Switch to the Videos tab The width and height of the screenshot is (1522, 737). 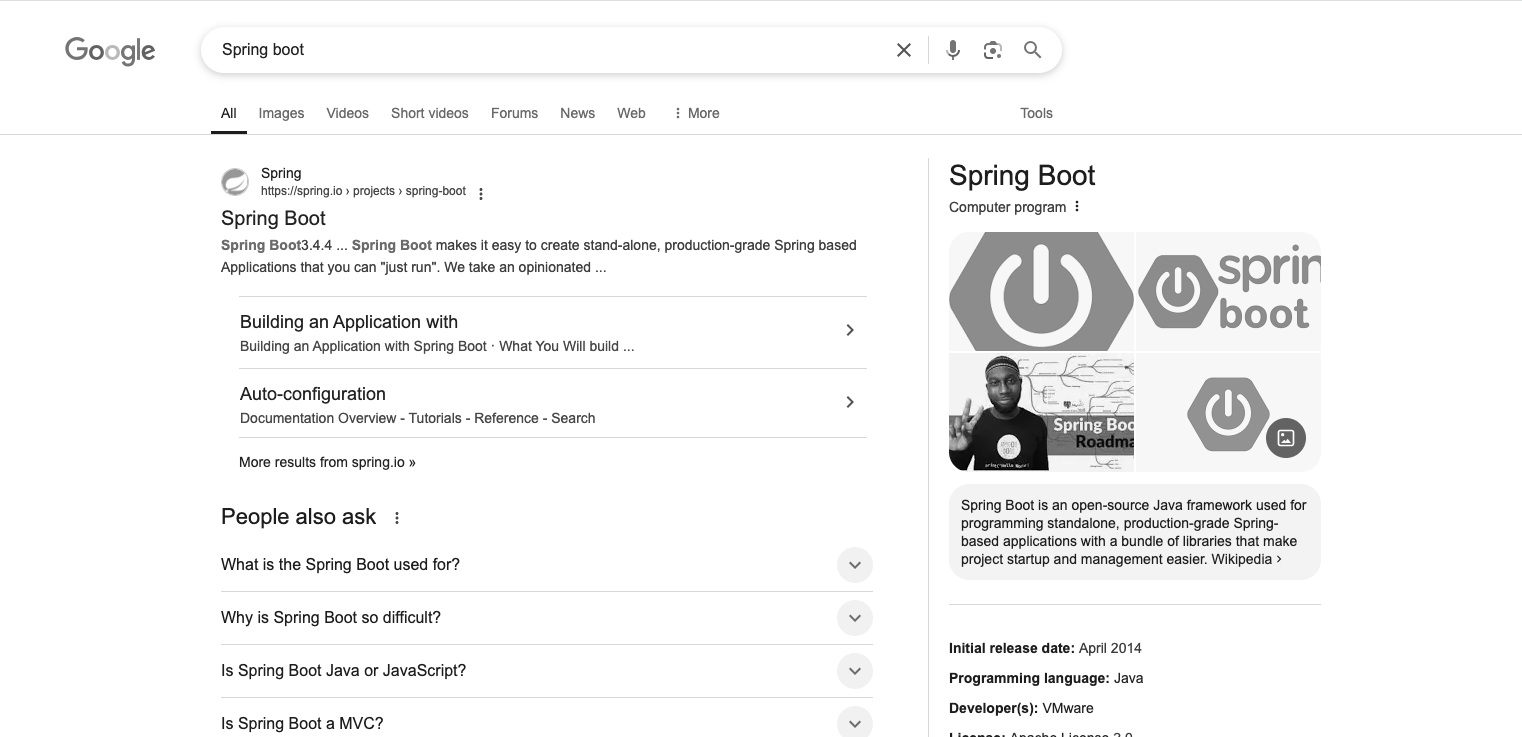pos(347,113)
